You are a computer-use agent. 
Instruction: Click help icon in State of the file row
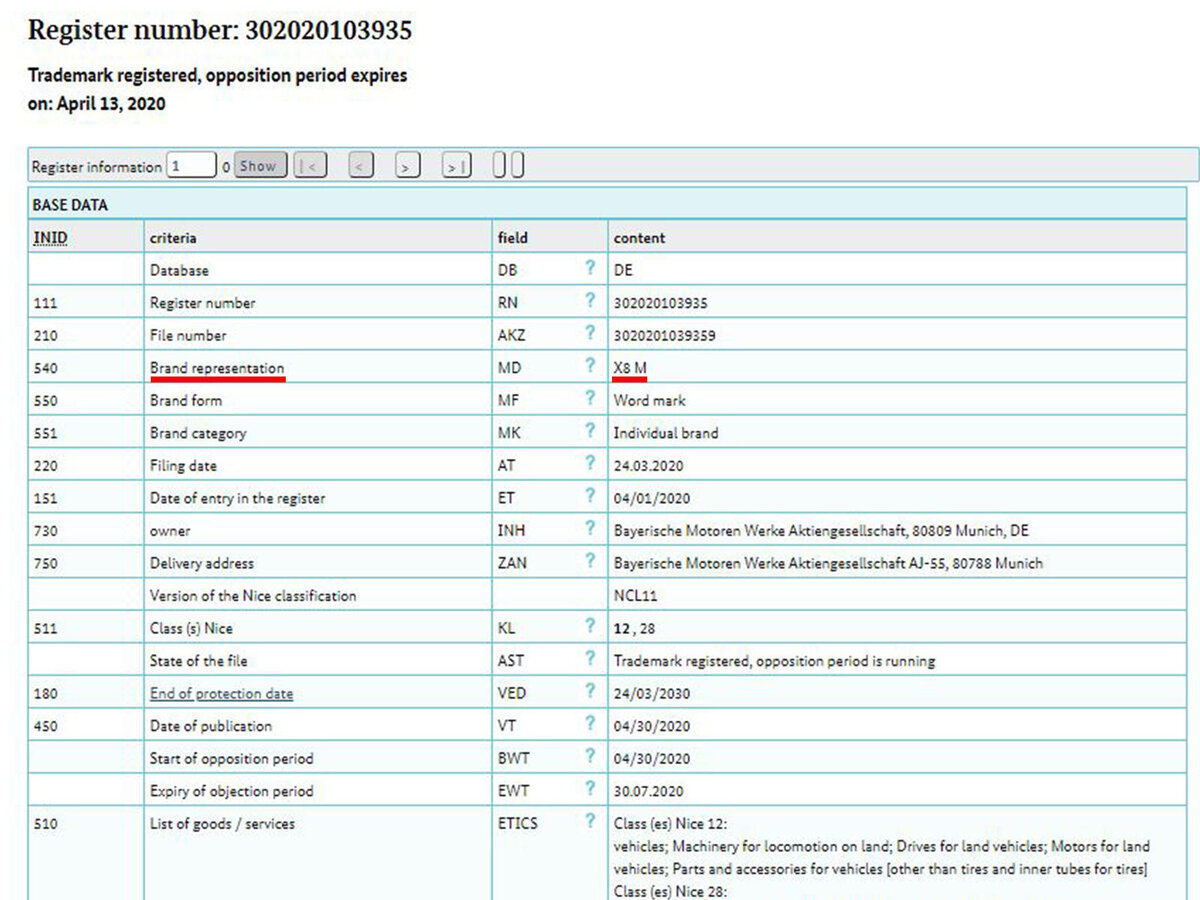(x=590, y=659)
